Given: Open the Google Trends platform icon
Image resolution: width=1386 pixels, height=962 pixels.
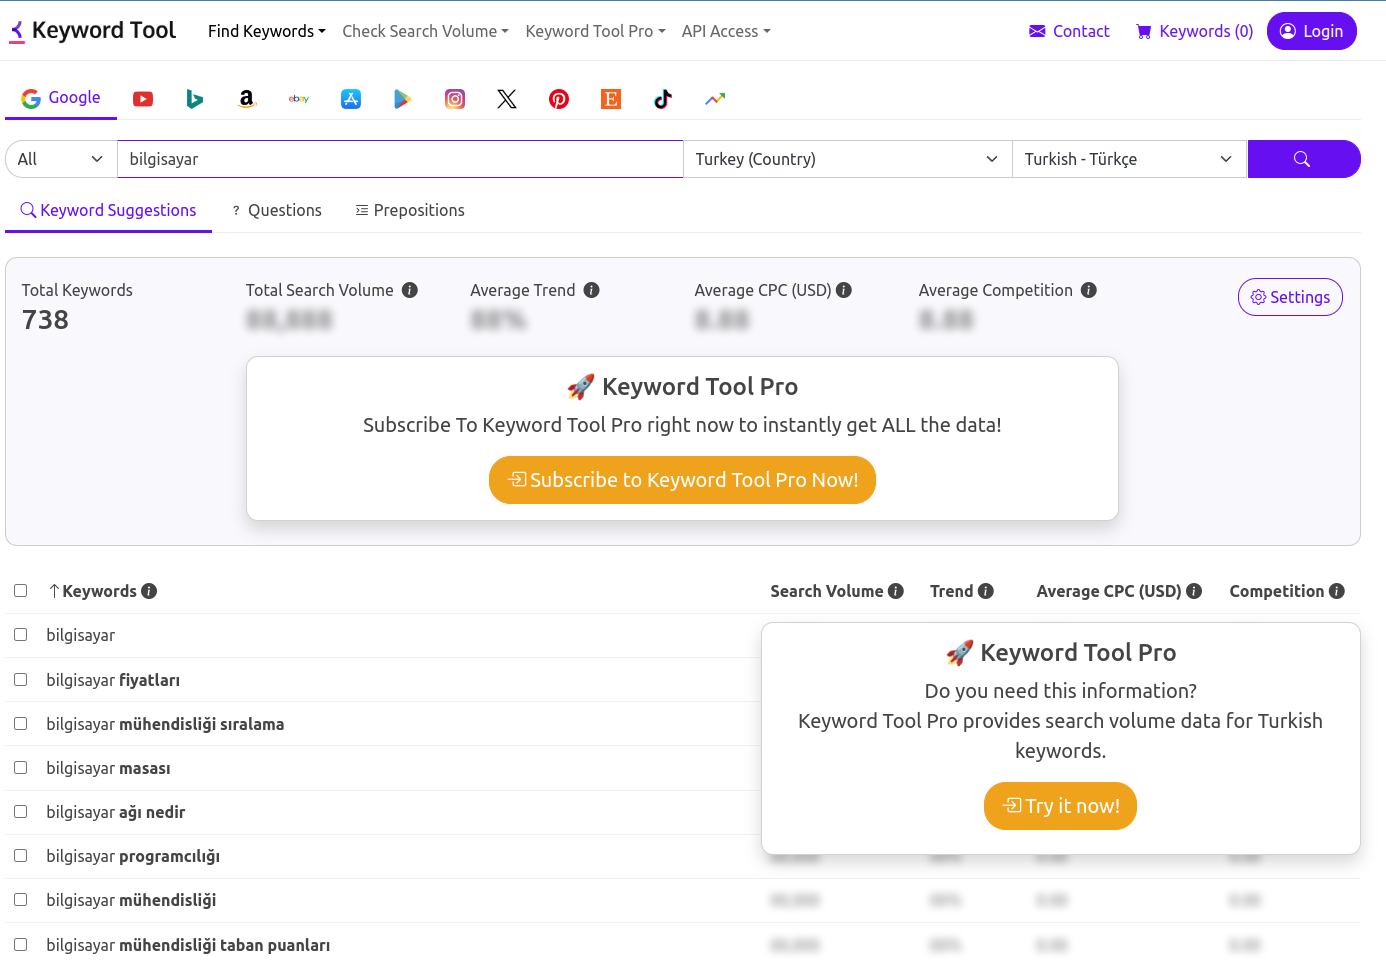Looking at the screenshot, I should pos(715,99).
